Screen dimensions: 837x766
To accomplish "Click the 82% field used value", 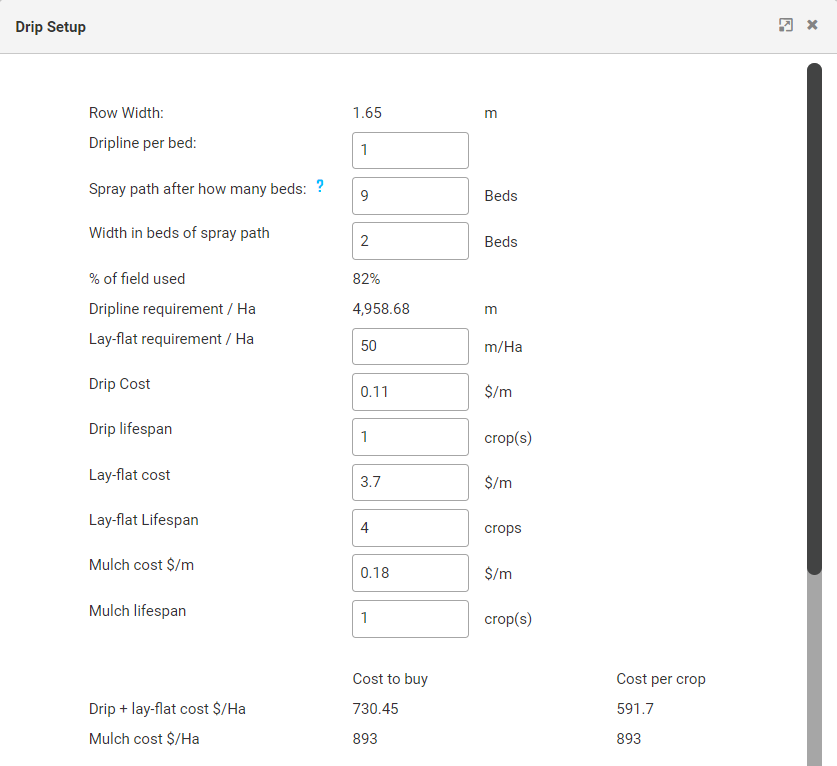I will pos(366,279).
